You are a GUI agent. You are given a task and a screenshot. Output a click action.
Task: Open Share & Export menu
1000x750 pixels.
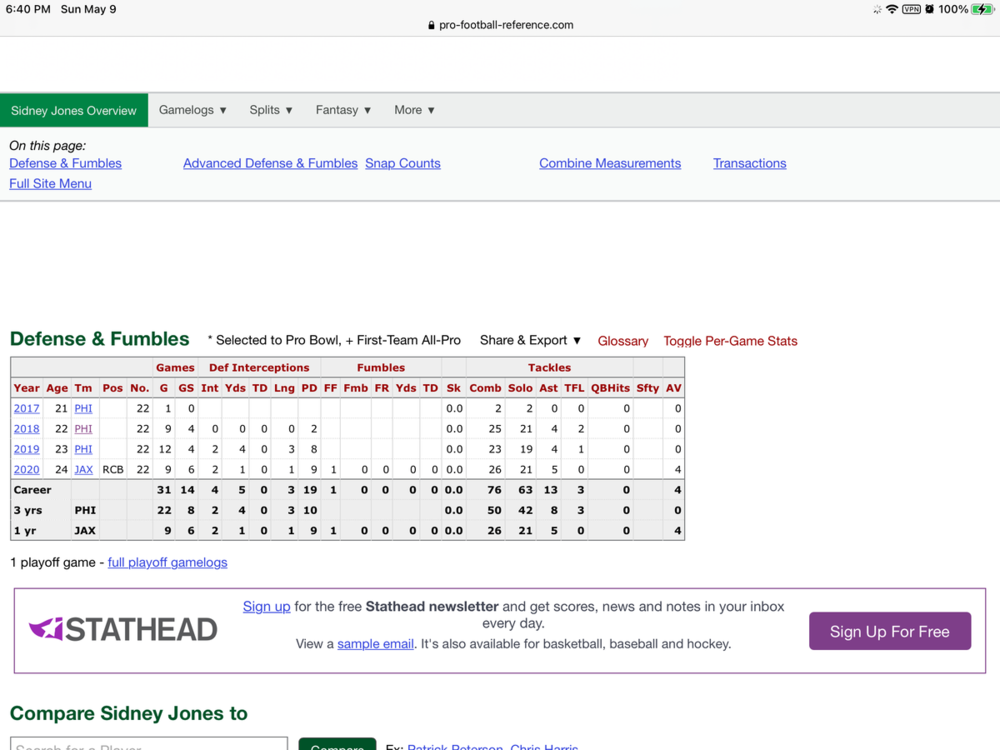click(530, 340)
